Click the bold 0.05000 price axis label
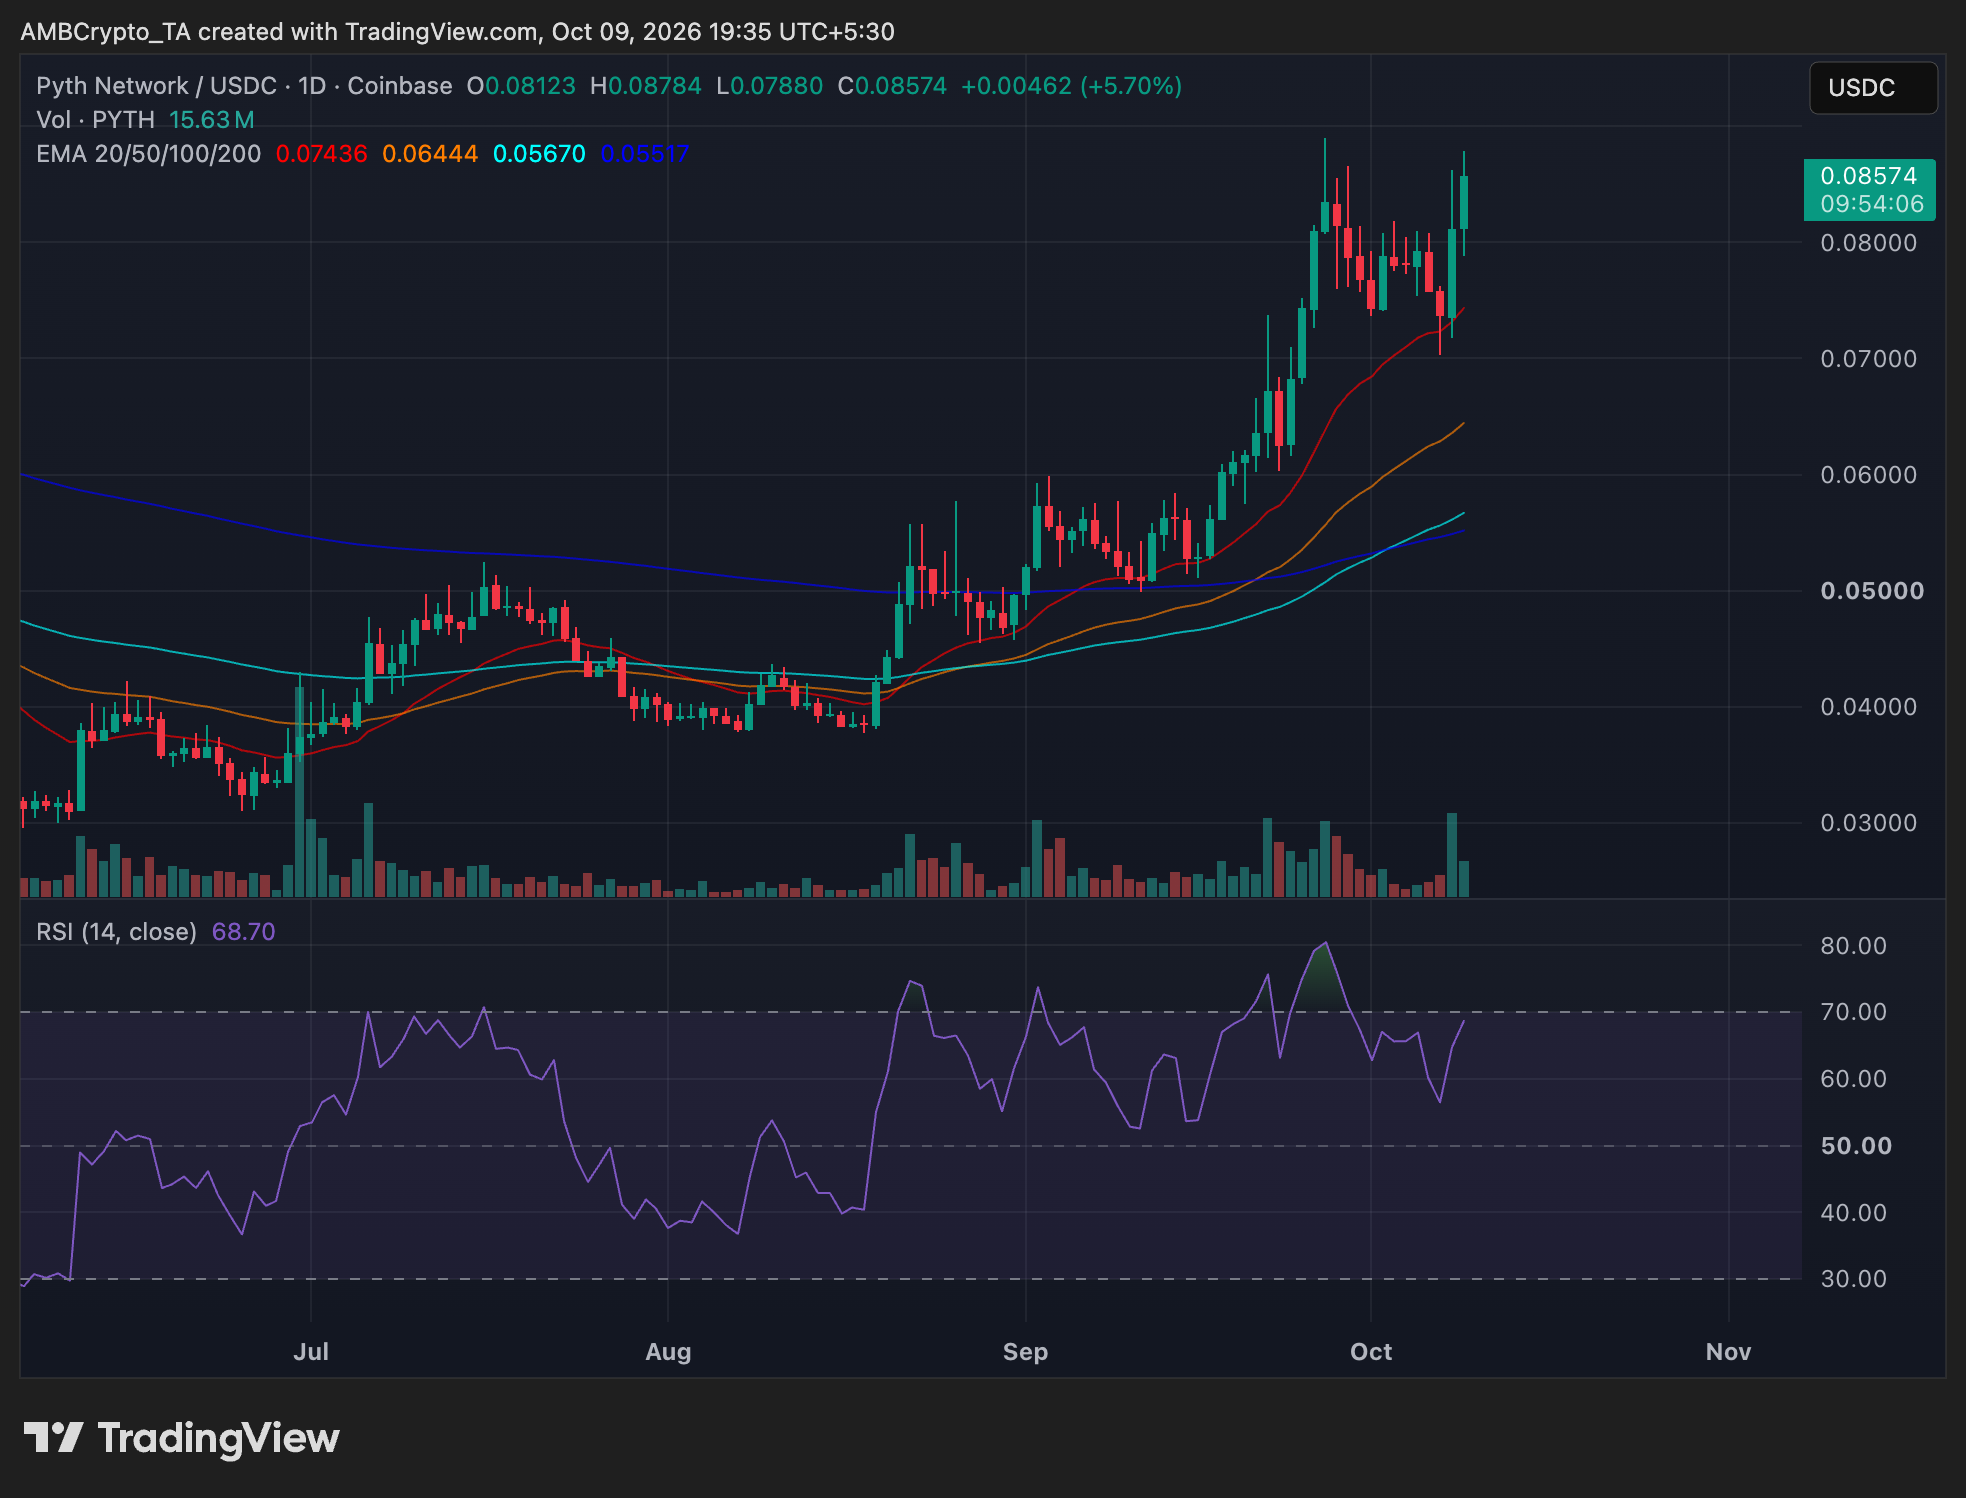Screen dimensions: 1966x1498 (1872, 591)
